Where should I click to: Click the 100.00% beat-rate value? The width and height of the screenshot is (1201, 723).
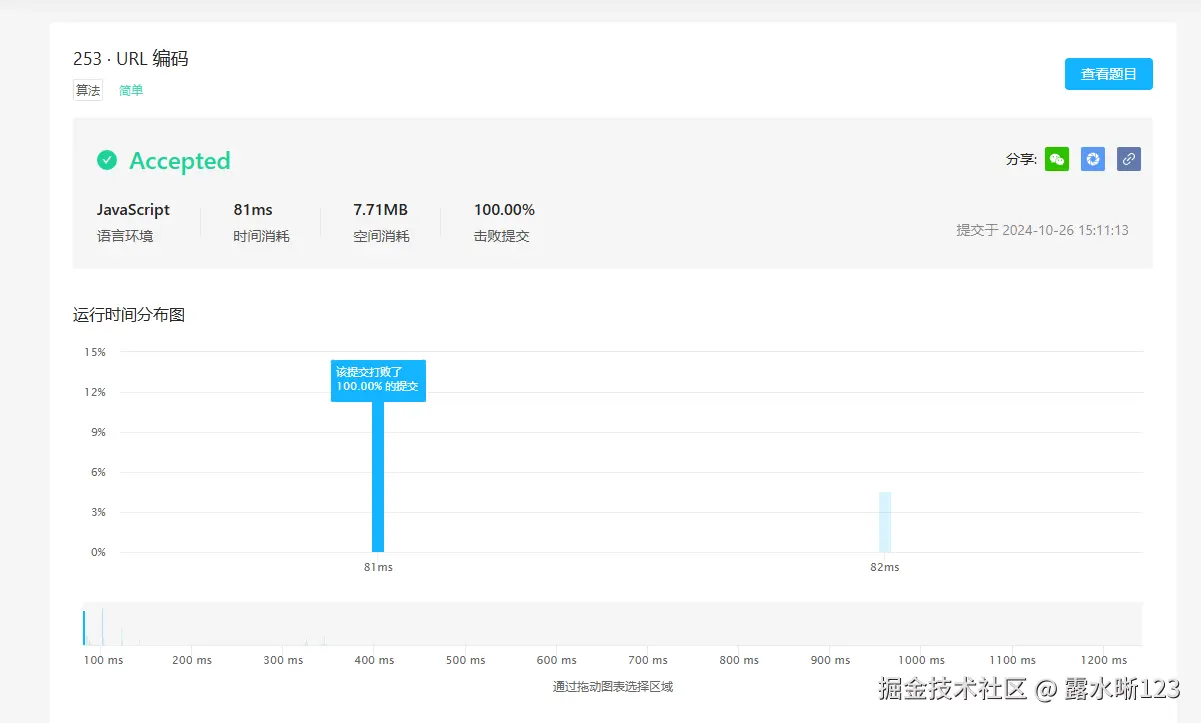pos(504,210)
